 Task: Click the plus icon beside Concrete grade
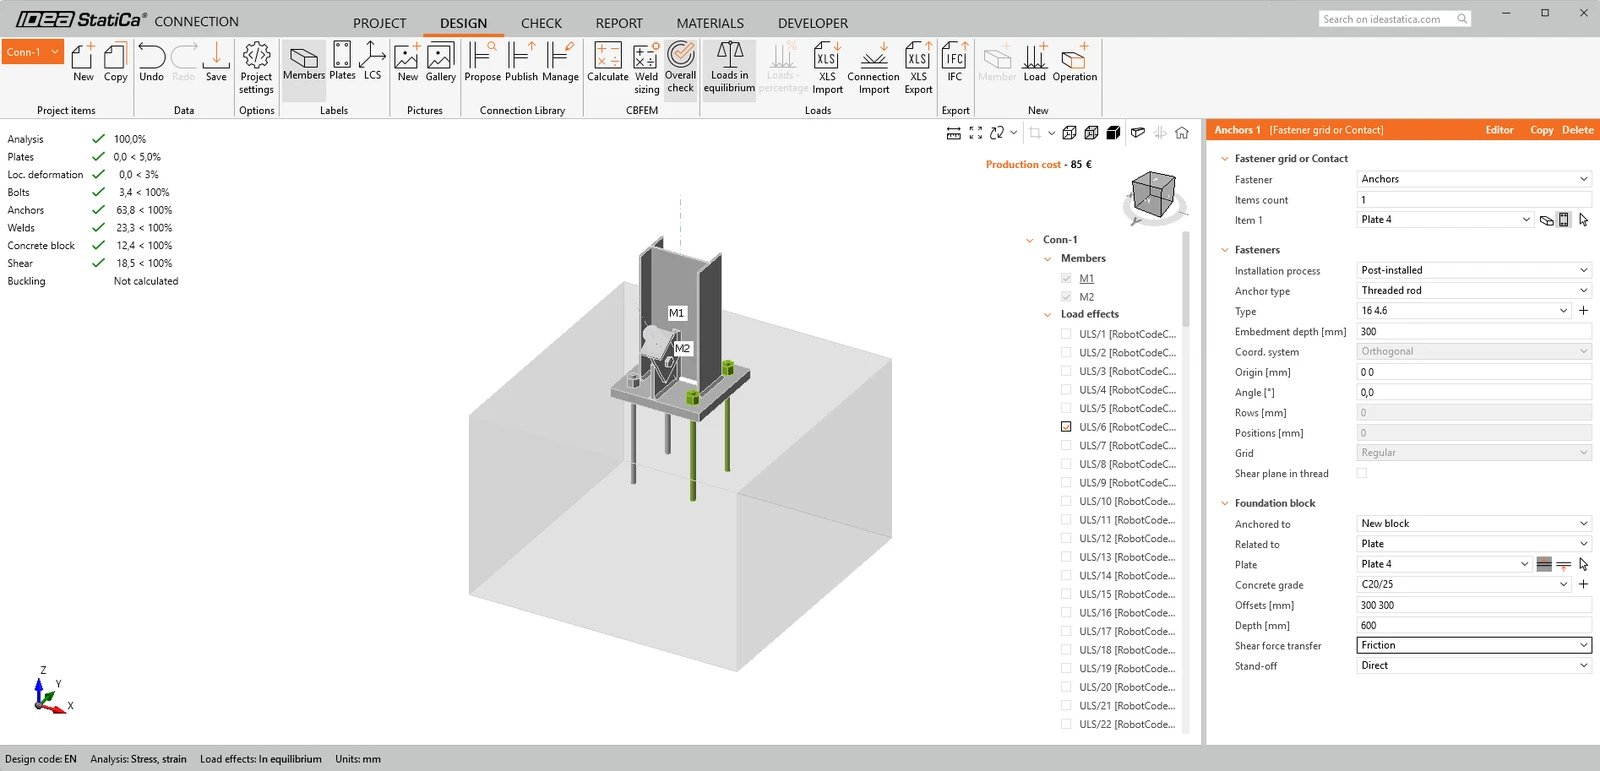pos(1583,584)
